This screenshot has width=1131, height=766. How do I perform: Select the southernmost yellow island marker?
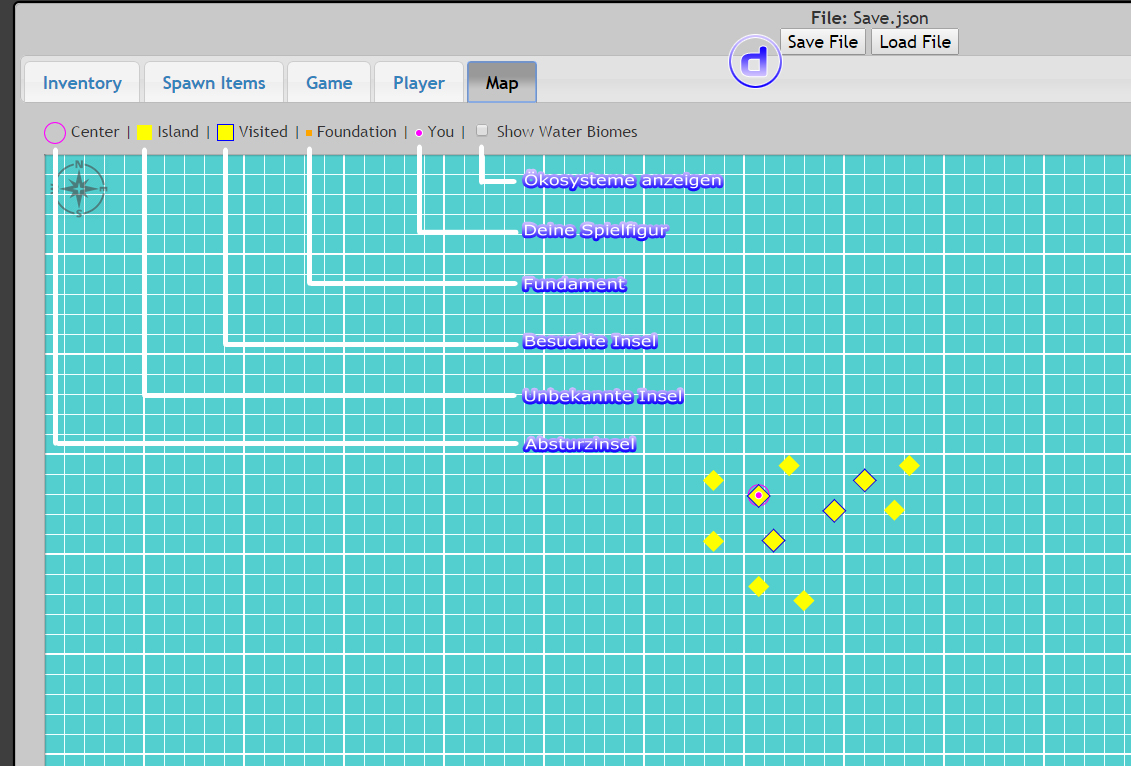803,600
